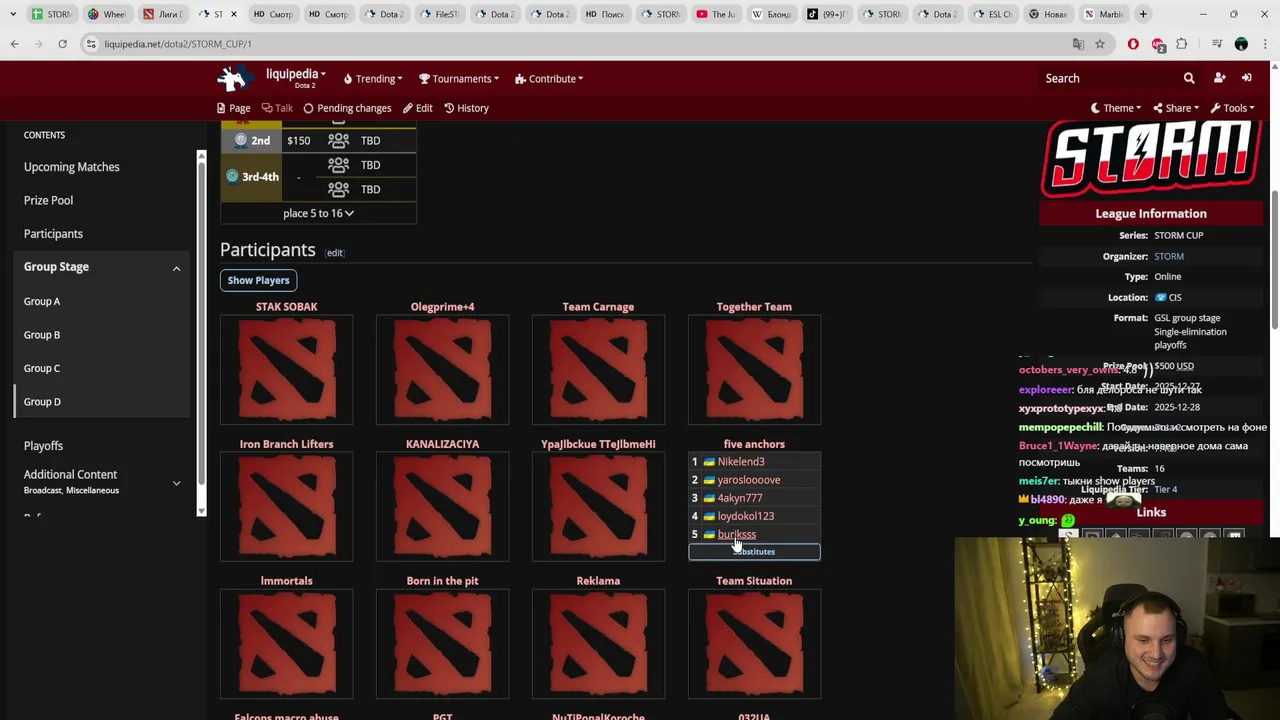
Task: Open the Edit tab
Action: point(417,108)
